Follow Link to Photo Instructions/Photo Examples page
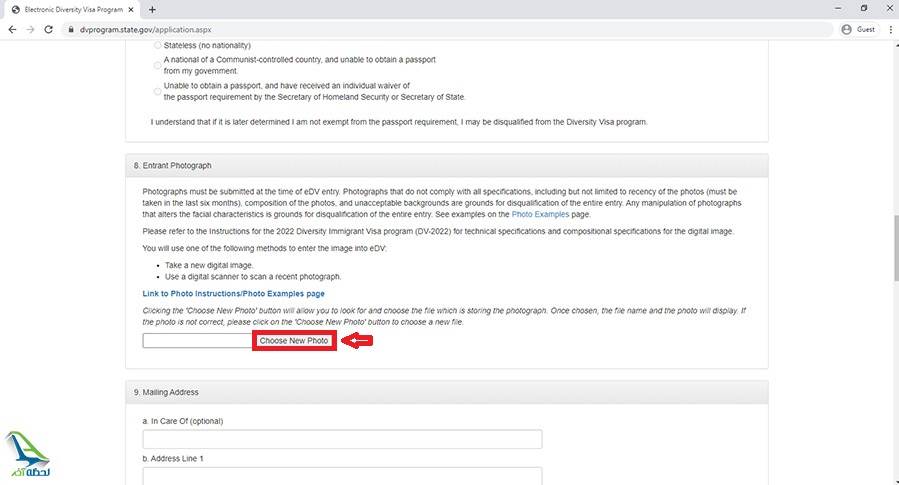This screenshot has height=485, width=899. 233,294
